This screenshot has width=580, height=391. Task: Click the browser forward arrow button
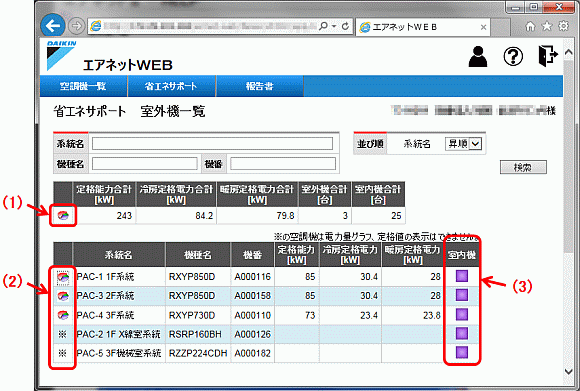(77, 26)
